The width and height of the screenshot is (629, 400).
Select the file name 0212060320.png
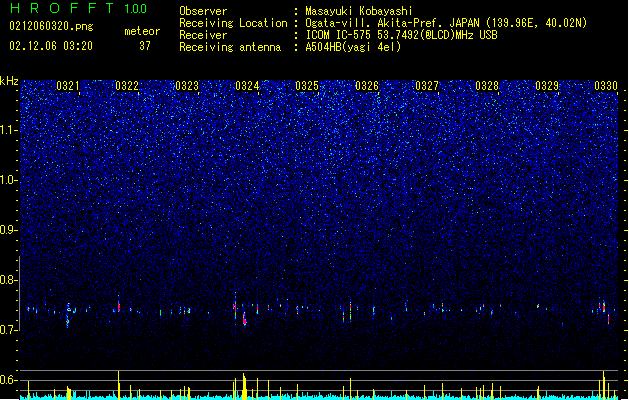51,26
